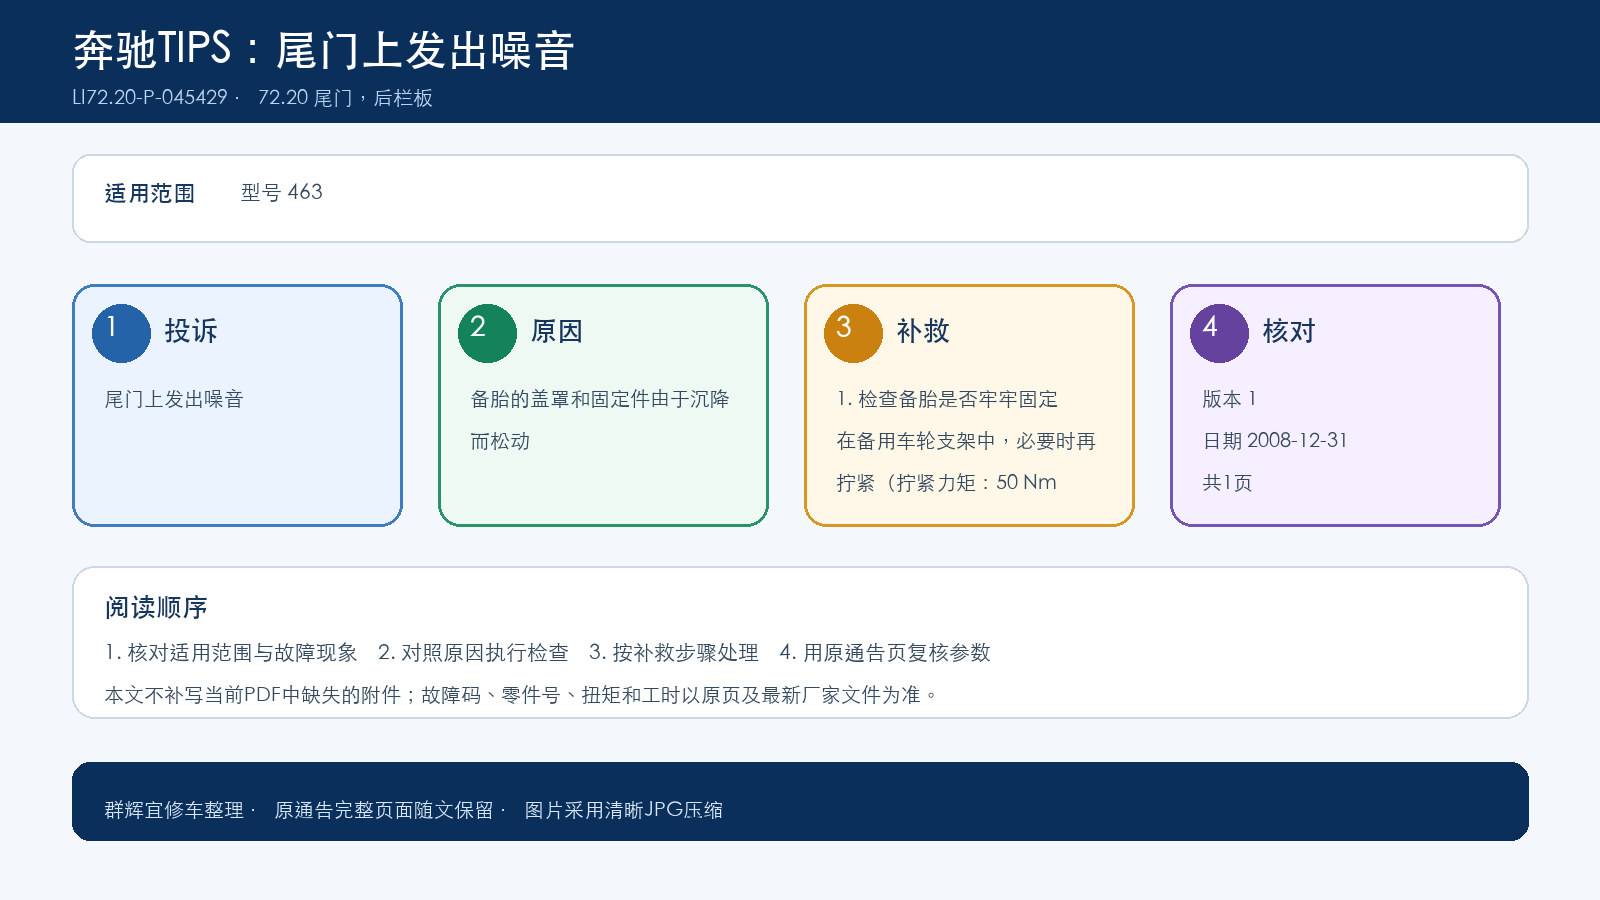Click step 1. 核对适用范围与故障现象
The image size is (1600, 900).
pyautogui.click(x=231, y=653)
